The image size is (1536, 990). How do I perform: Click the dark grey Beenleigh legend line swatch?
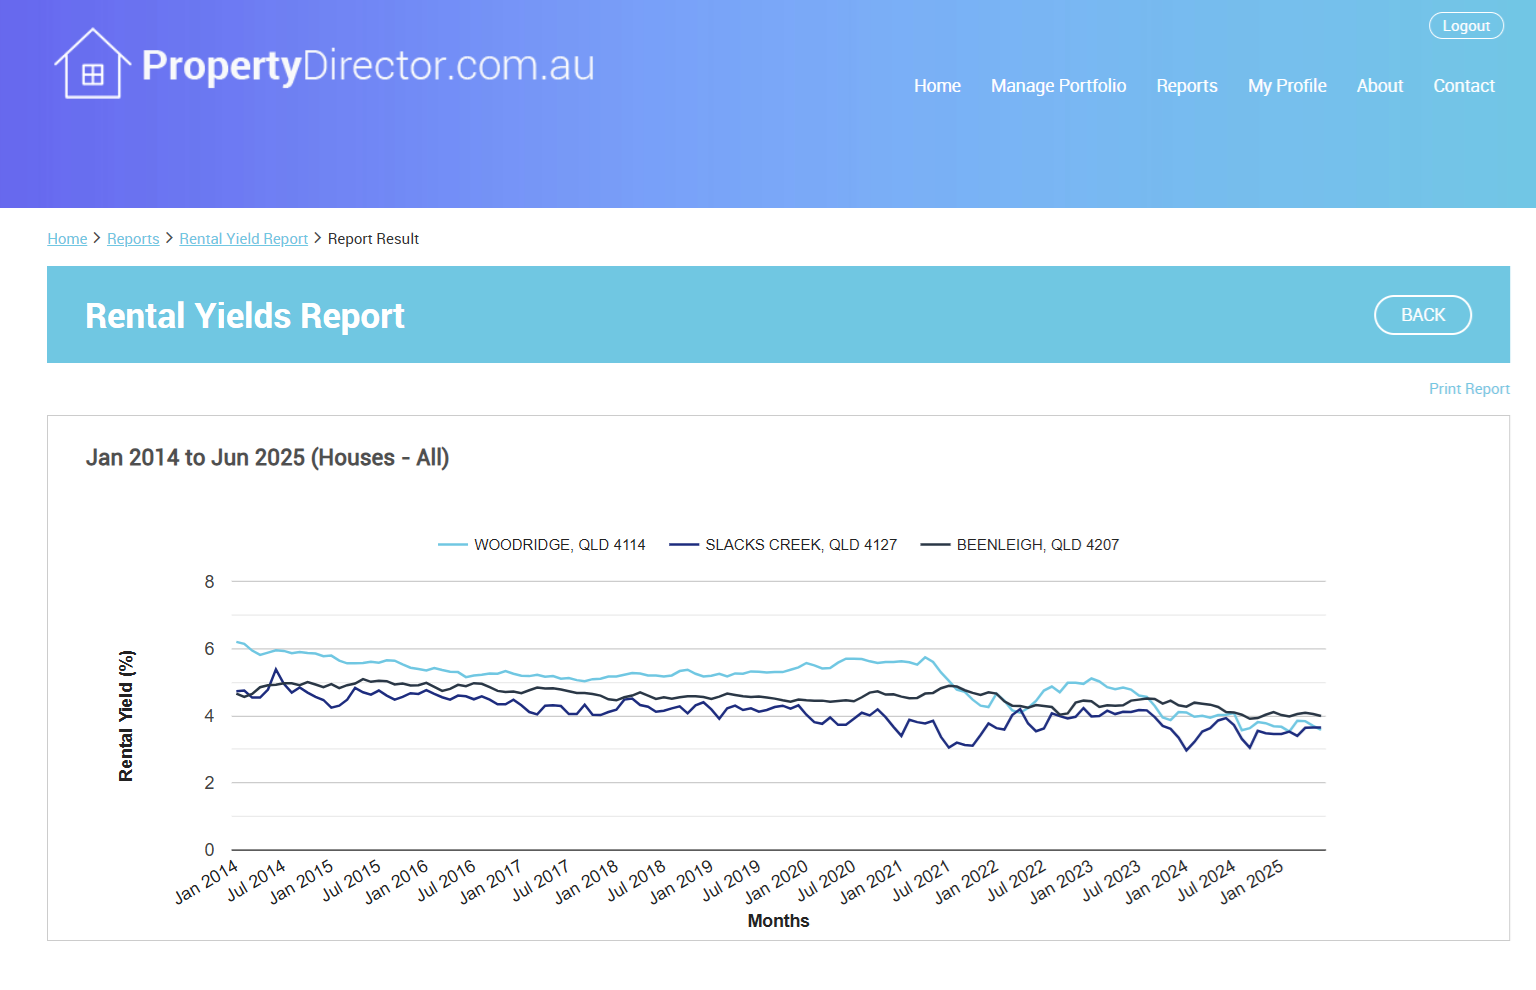935,545
